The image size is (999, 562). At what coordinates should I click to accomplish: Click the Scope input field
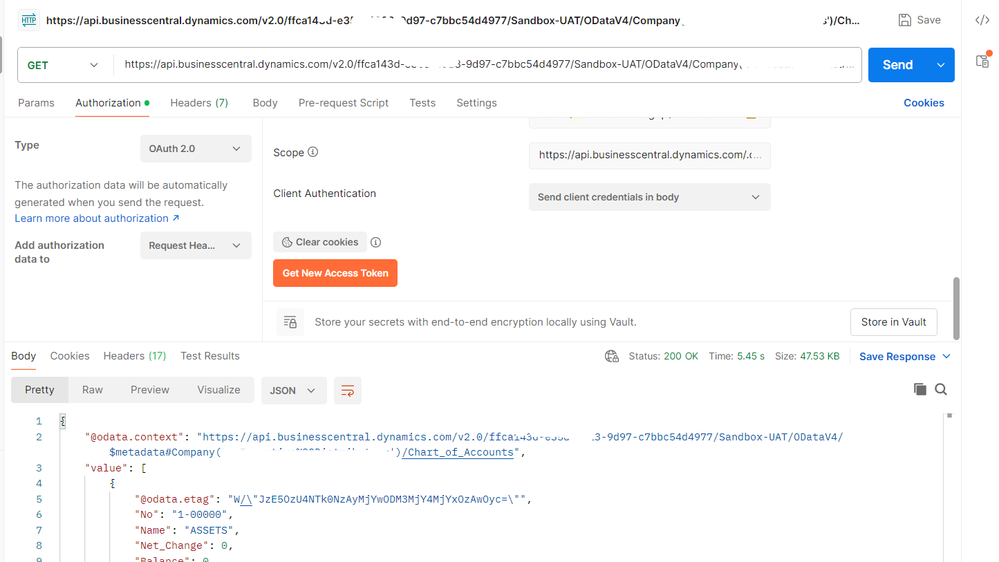[x=649, y=155]
